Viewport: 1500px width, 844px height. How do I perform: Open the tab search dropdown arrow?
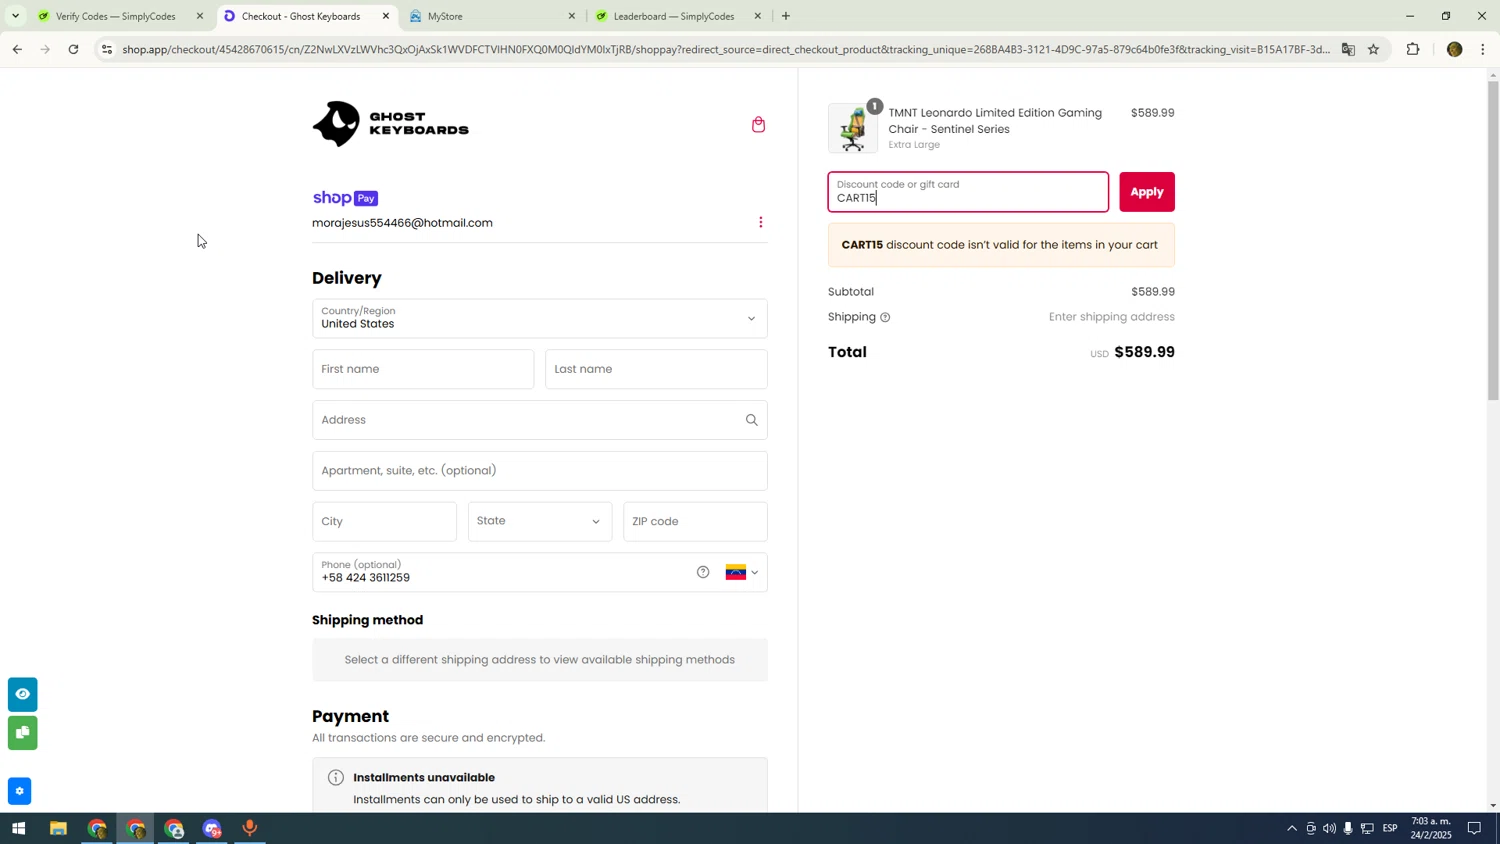[x=15, y=16]
